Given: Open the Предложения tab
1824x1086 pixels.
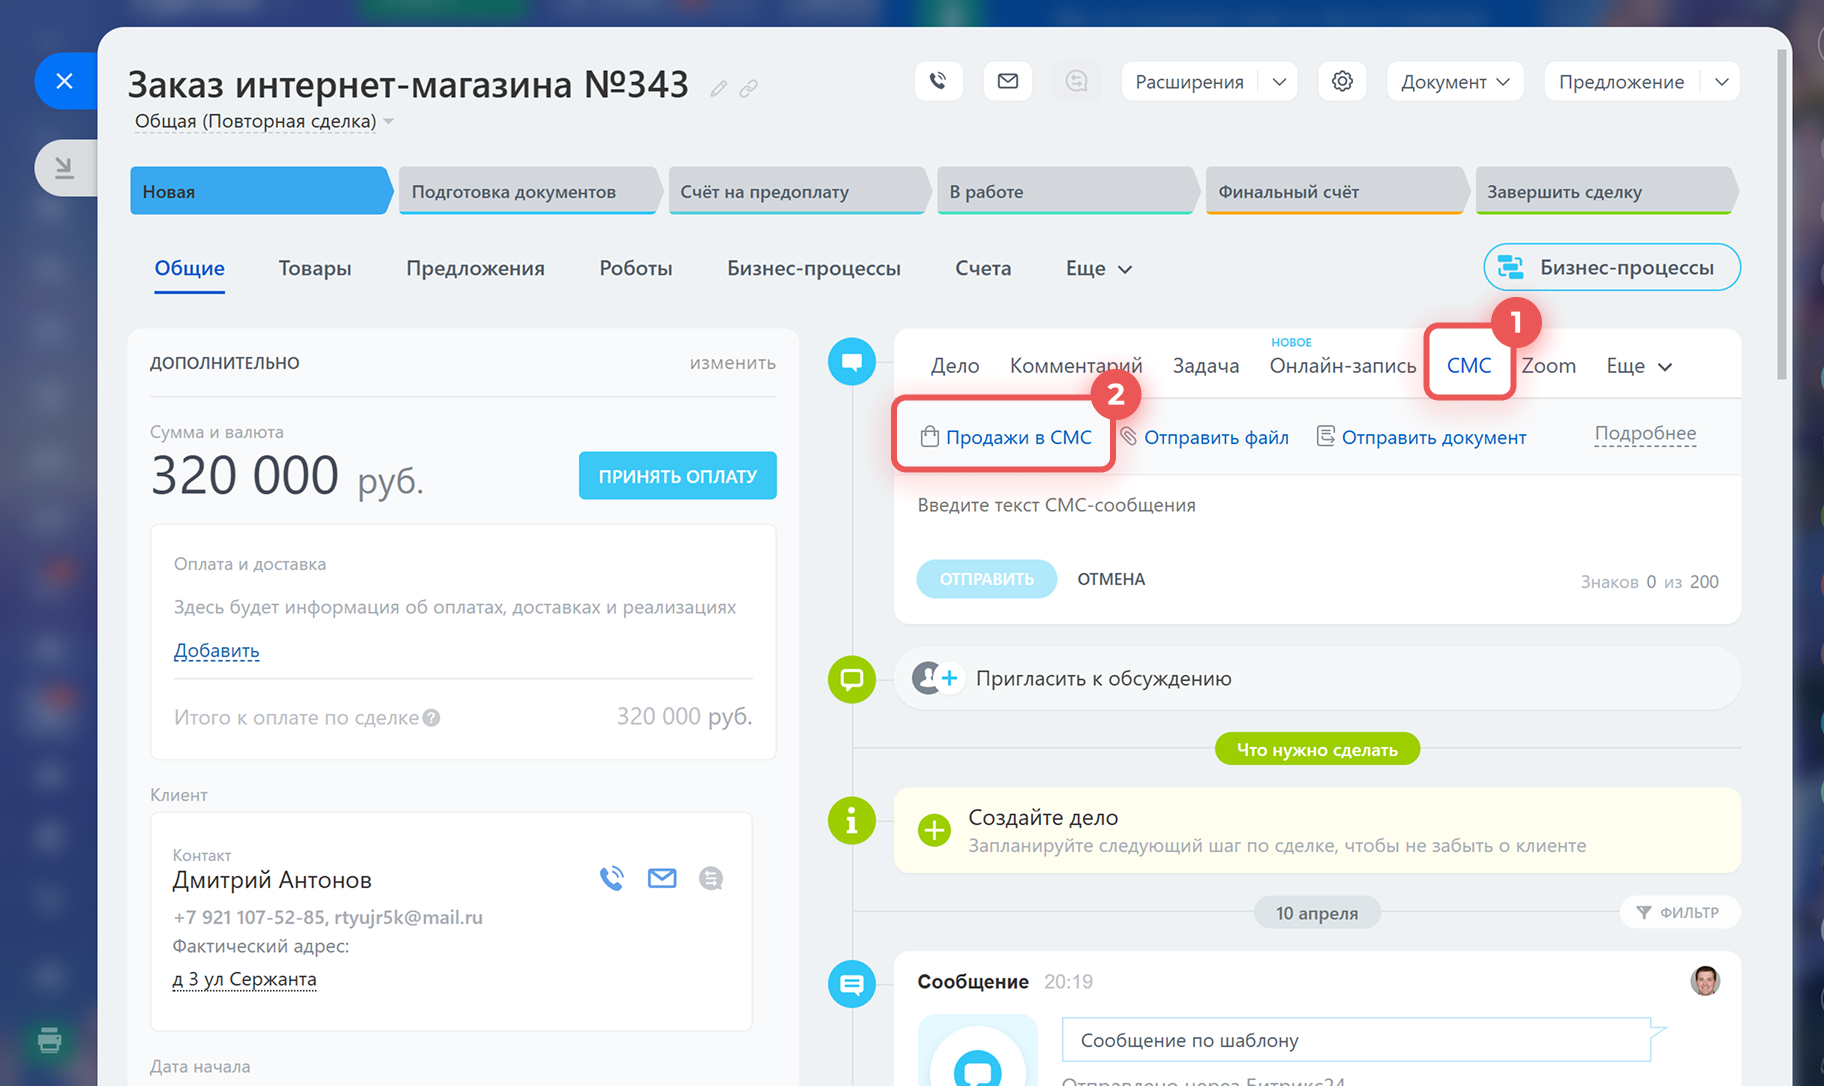Looking at the screenshot, I should tap(475, 268).
